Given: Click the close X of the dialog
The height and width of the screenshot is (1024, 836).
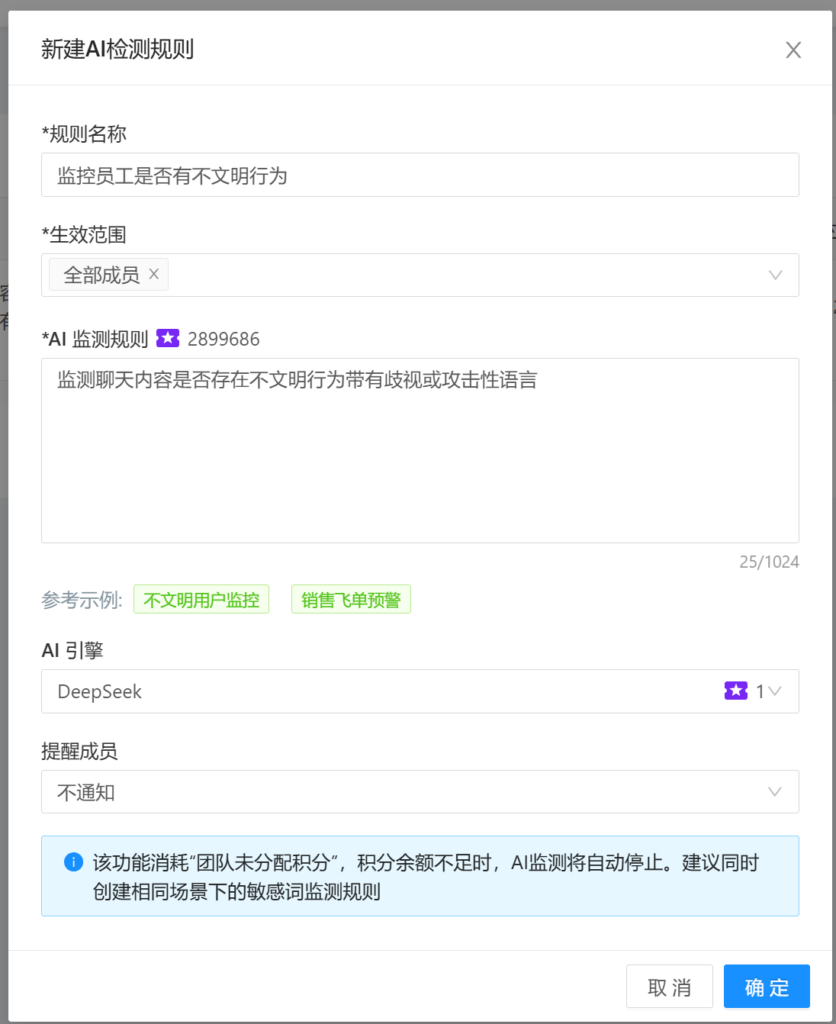Looking at the screenshot, I should (793, 49).
